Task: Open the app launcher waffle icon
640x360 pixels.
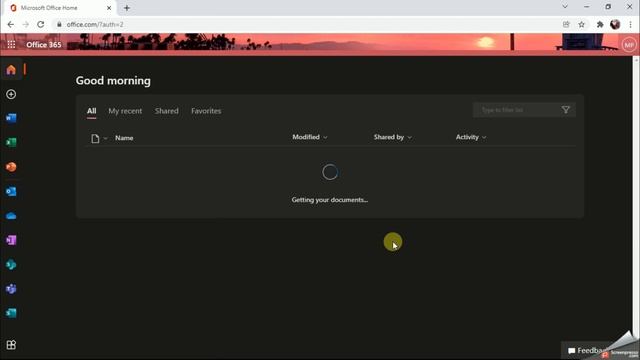Action: click(x=11, y=44)
